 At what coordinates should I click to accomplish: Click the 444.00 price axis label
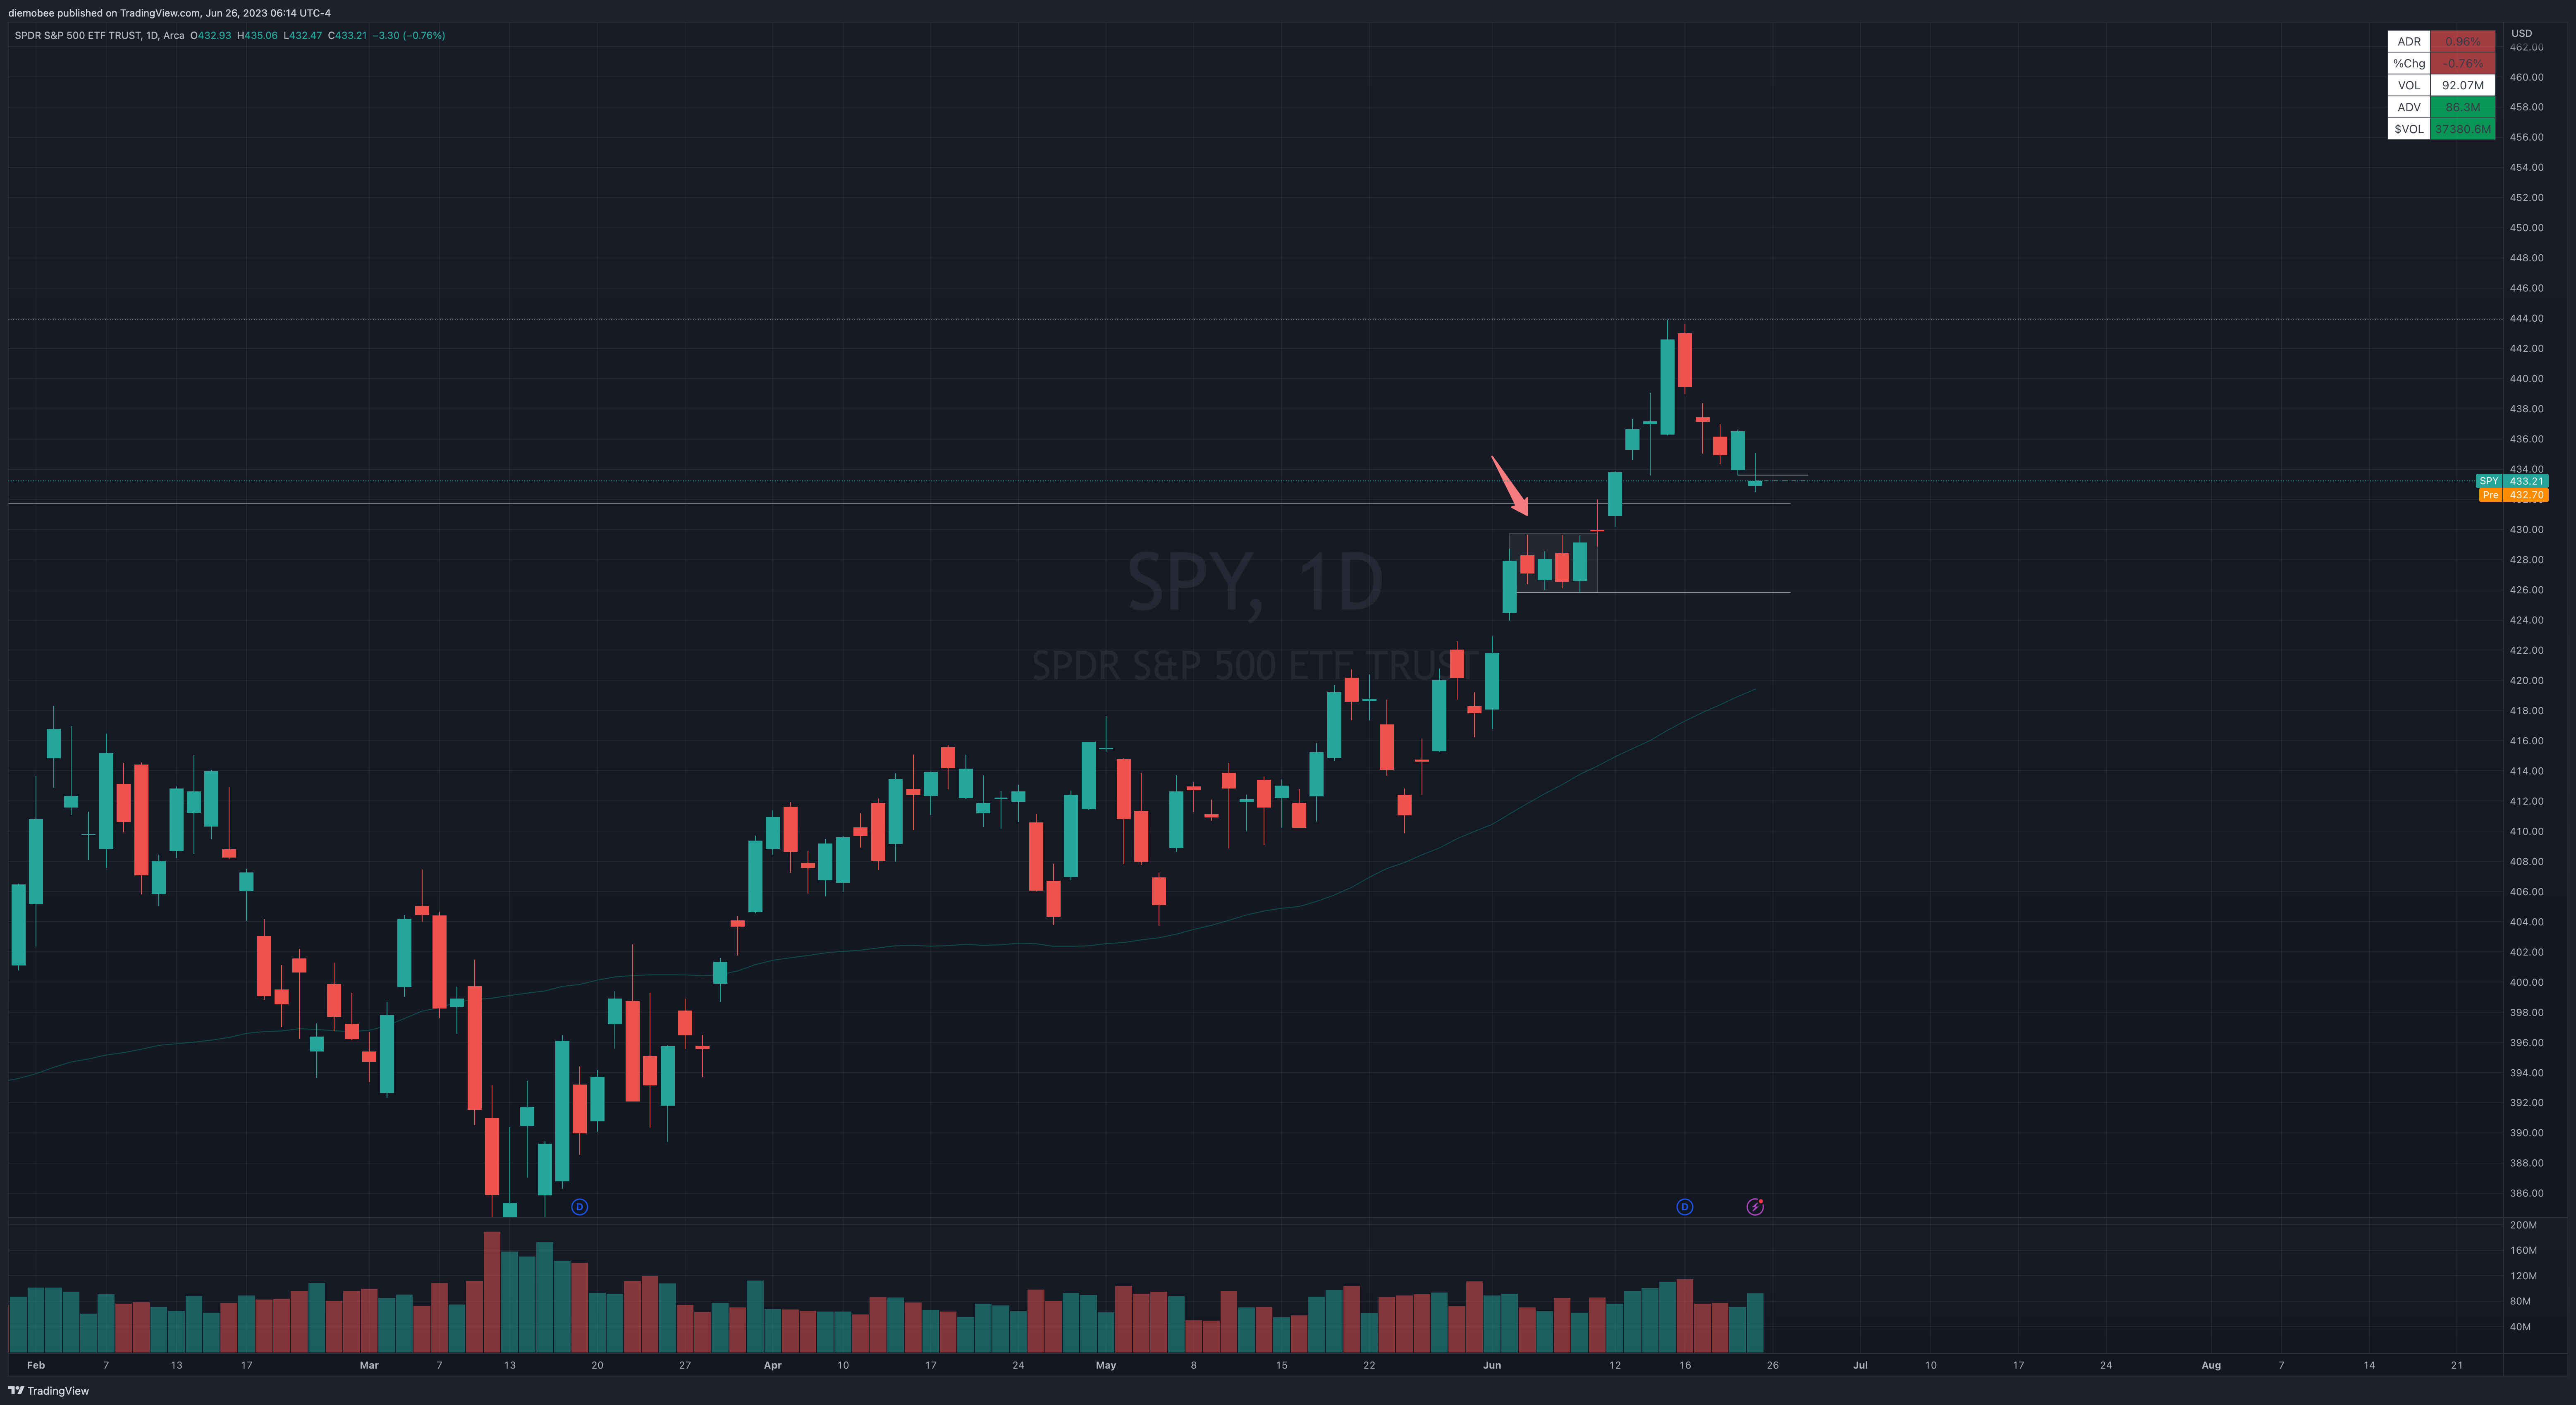[2526, 318]
